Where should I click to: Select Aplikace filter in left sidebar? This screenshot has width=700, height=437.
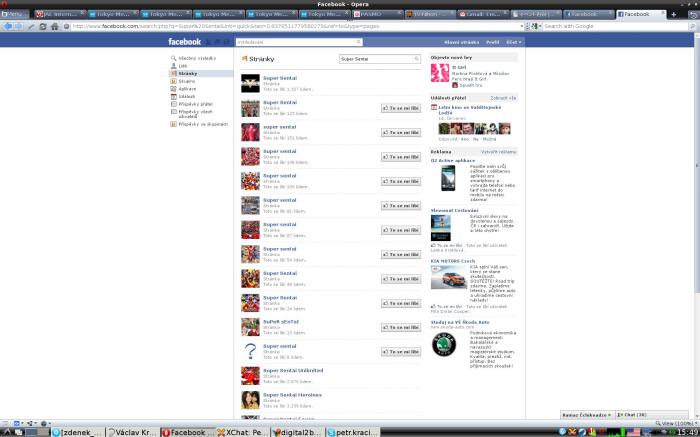point(187,89)
